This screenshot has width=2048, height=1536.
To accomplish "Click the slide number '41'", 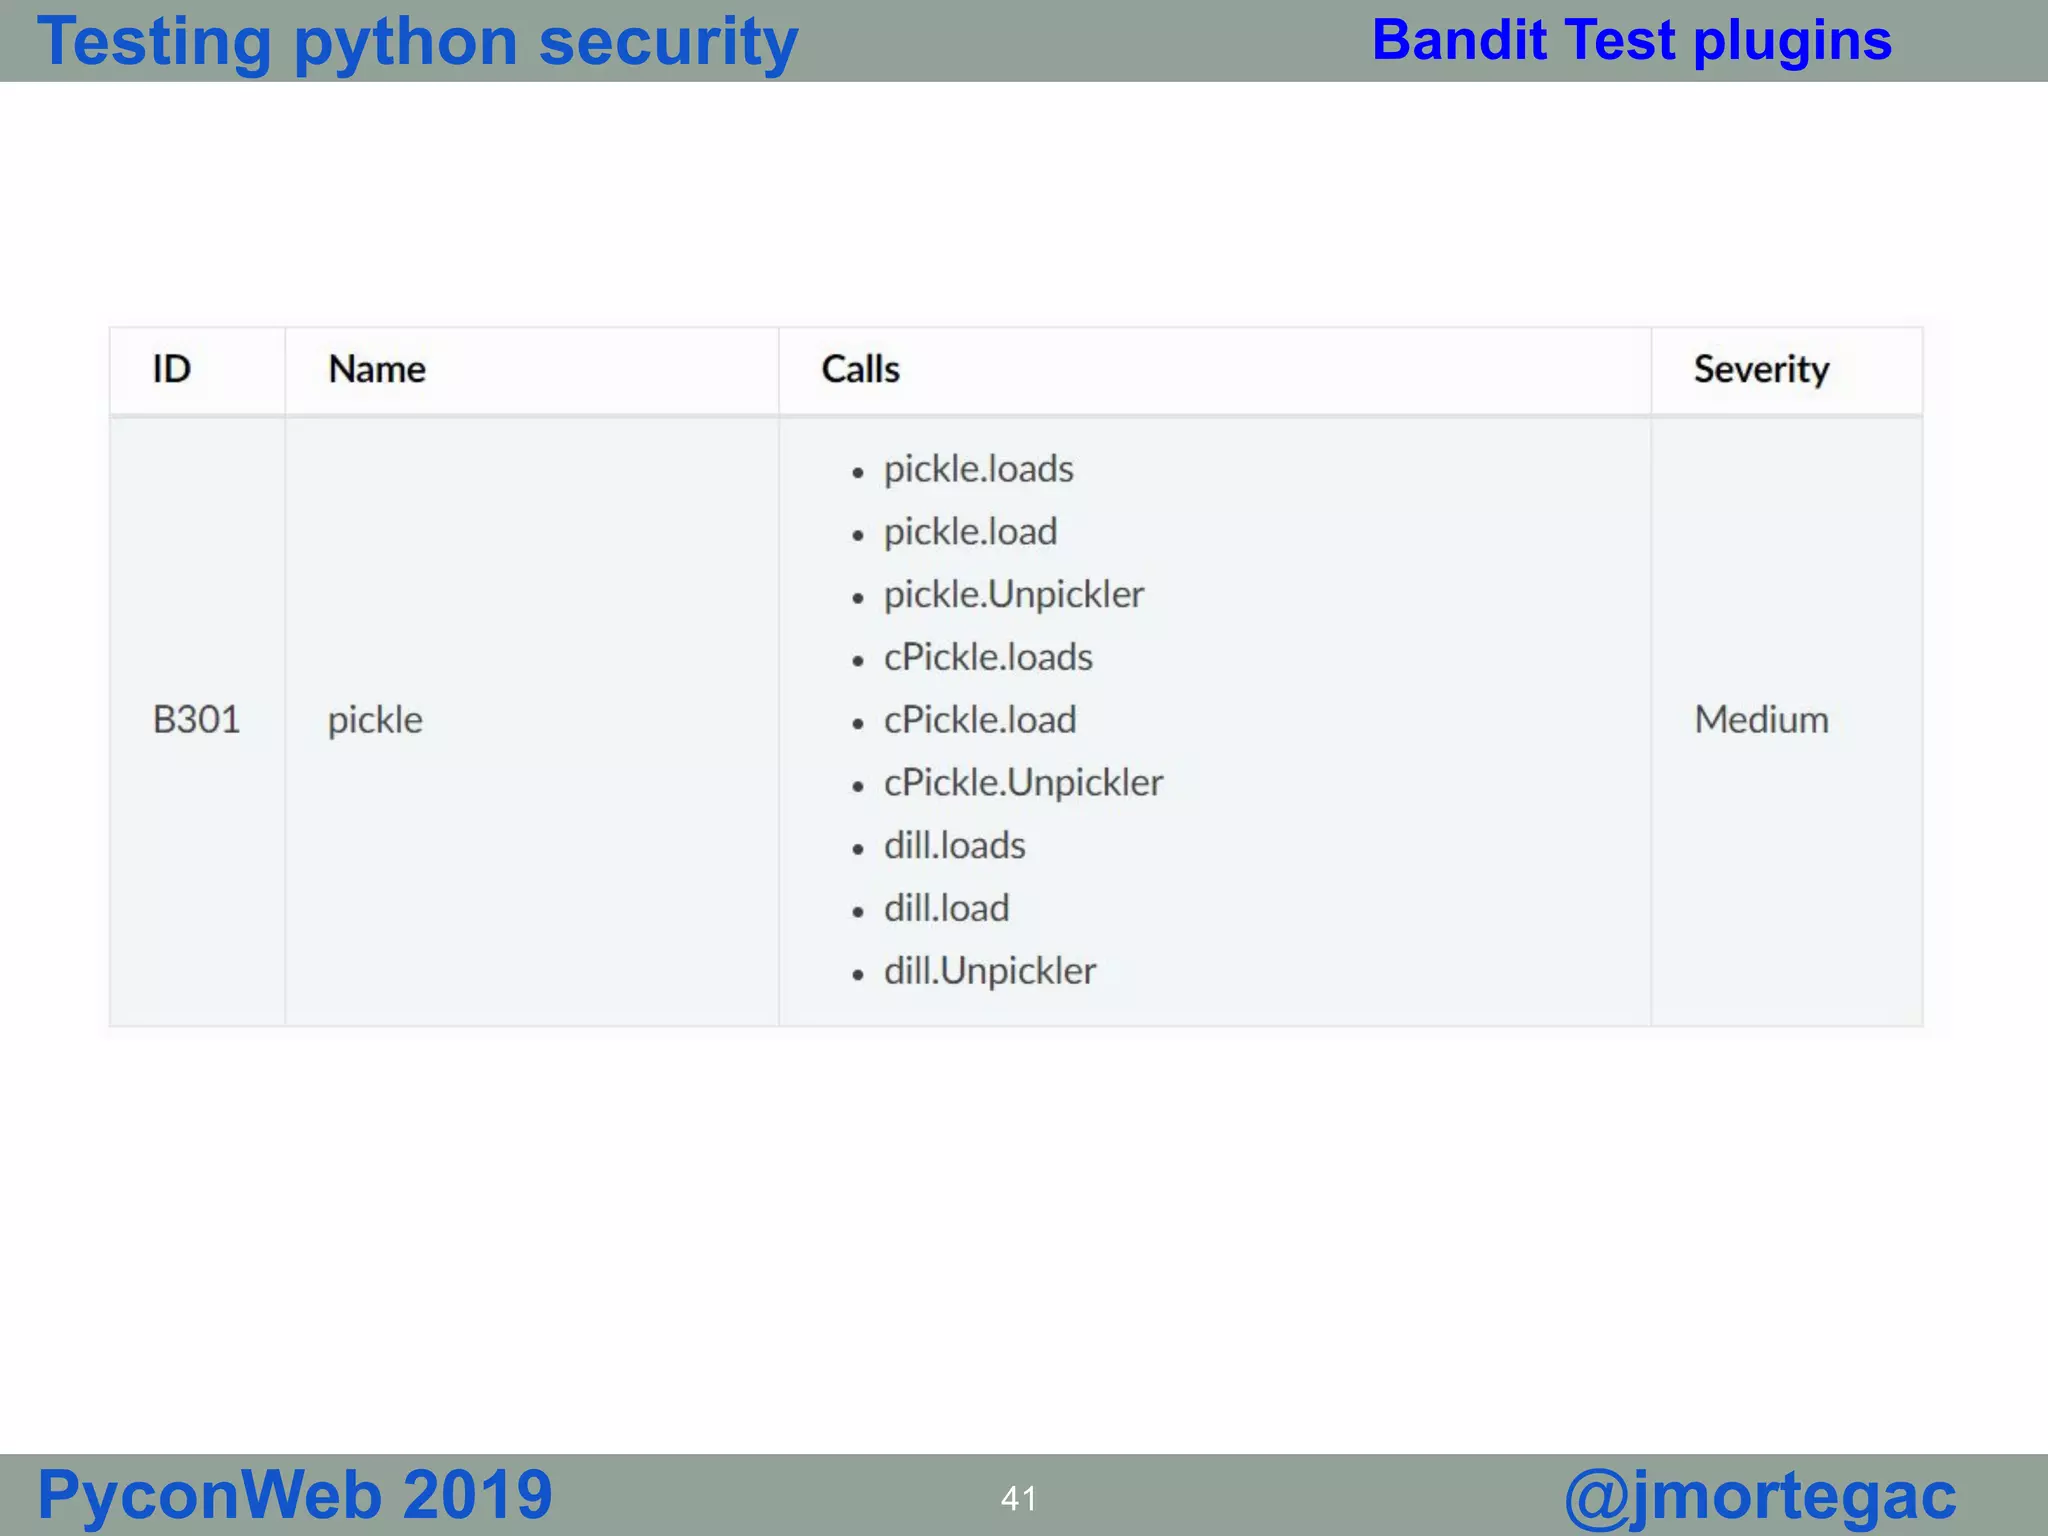I will 1019,1498.
